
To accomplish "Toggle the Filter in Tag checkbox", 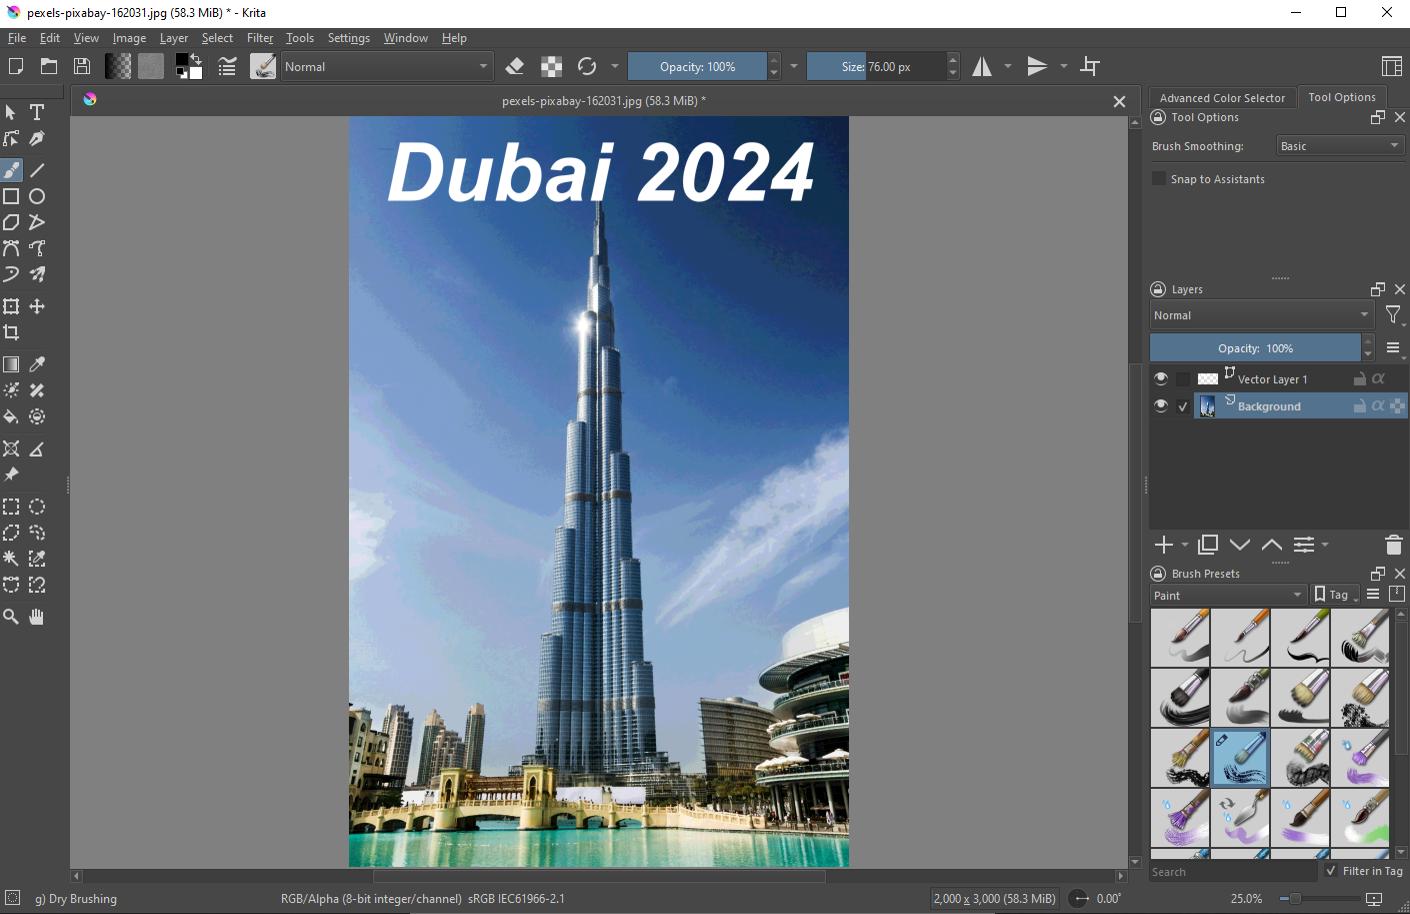I will coord(1331,871).
